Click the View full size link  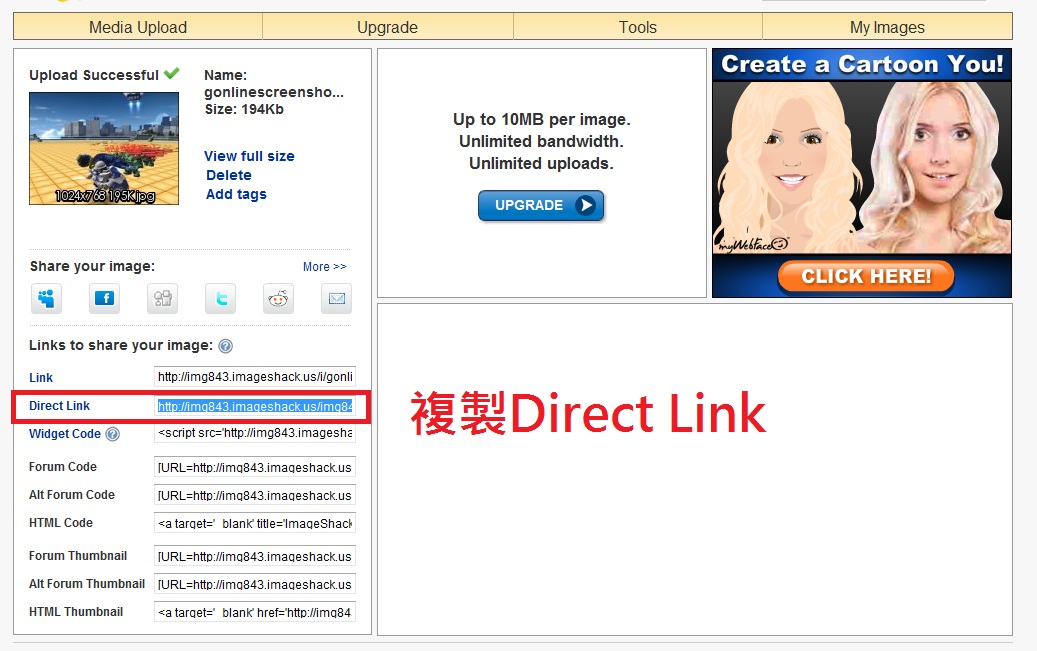(249, 156)
